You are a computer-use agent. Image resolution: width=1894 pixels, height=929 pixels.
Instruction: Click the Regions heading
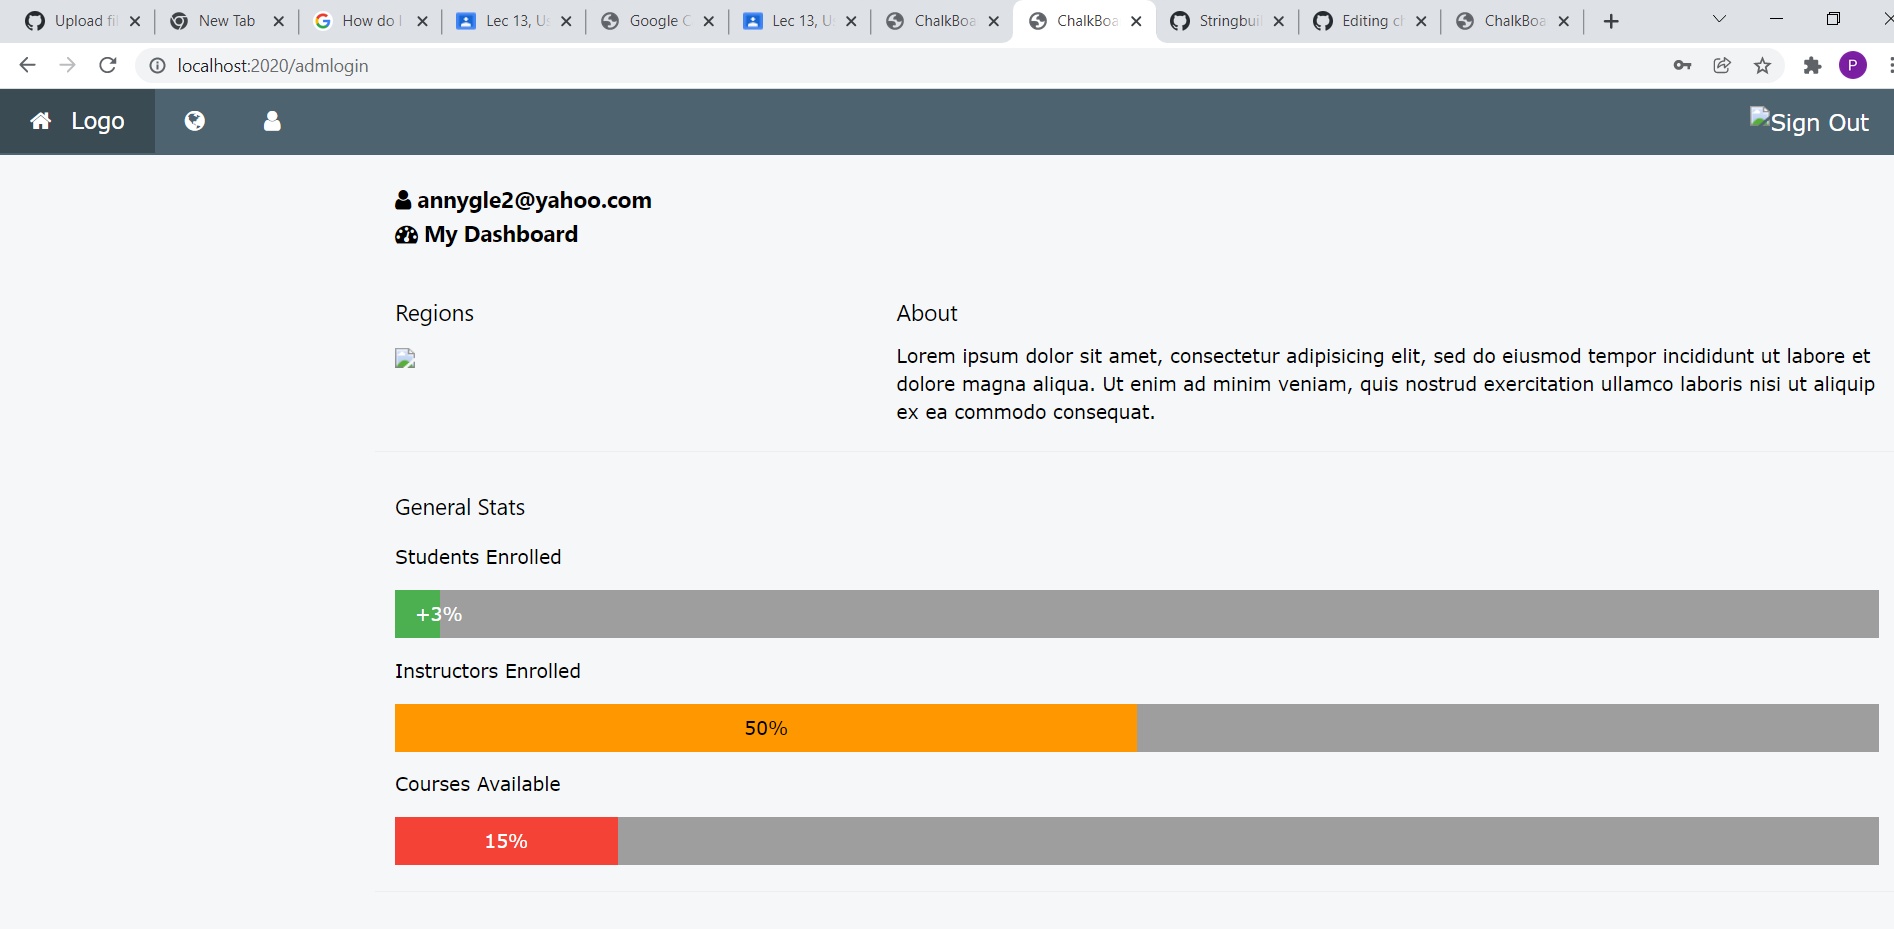tap(434, 313)
